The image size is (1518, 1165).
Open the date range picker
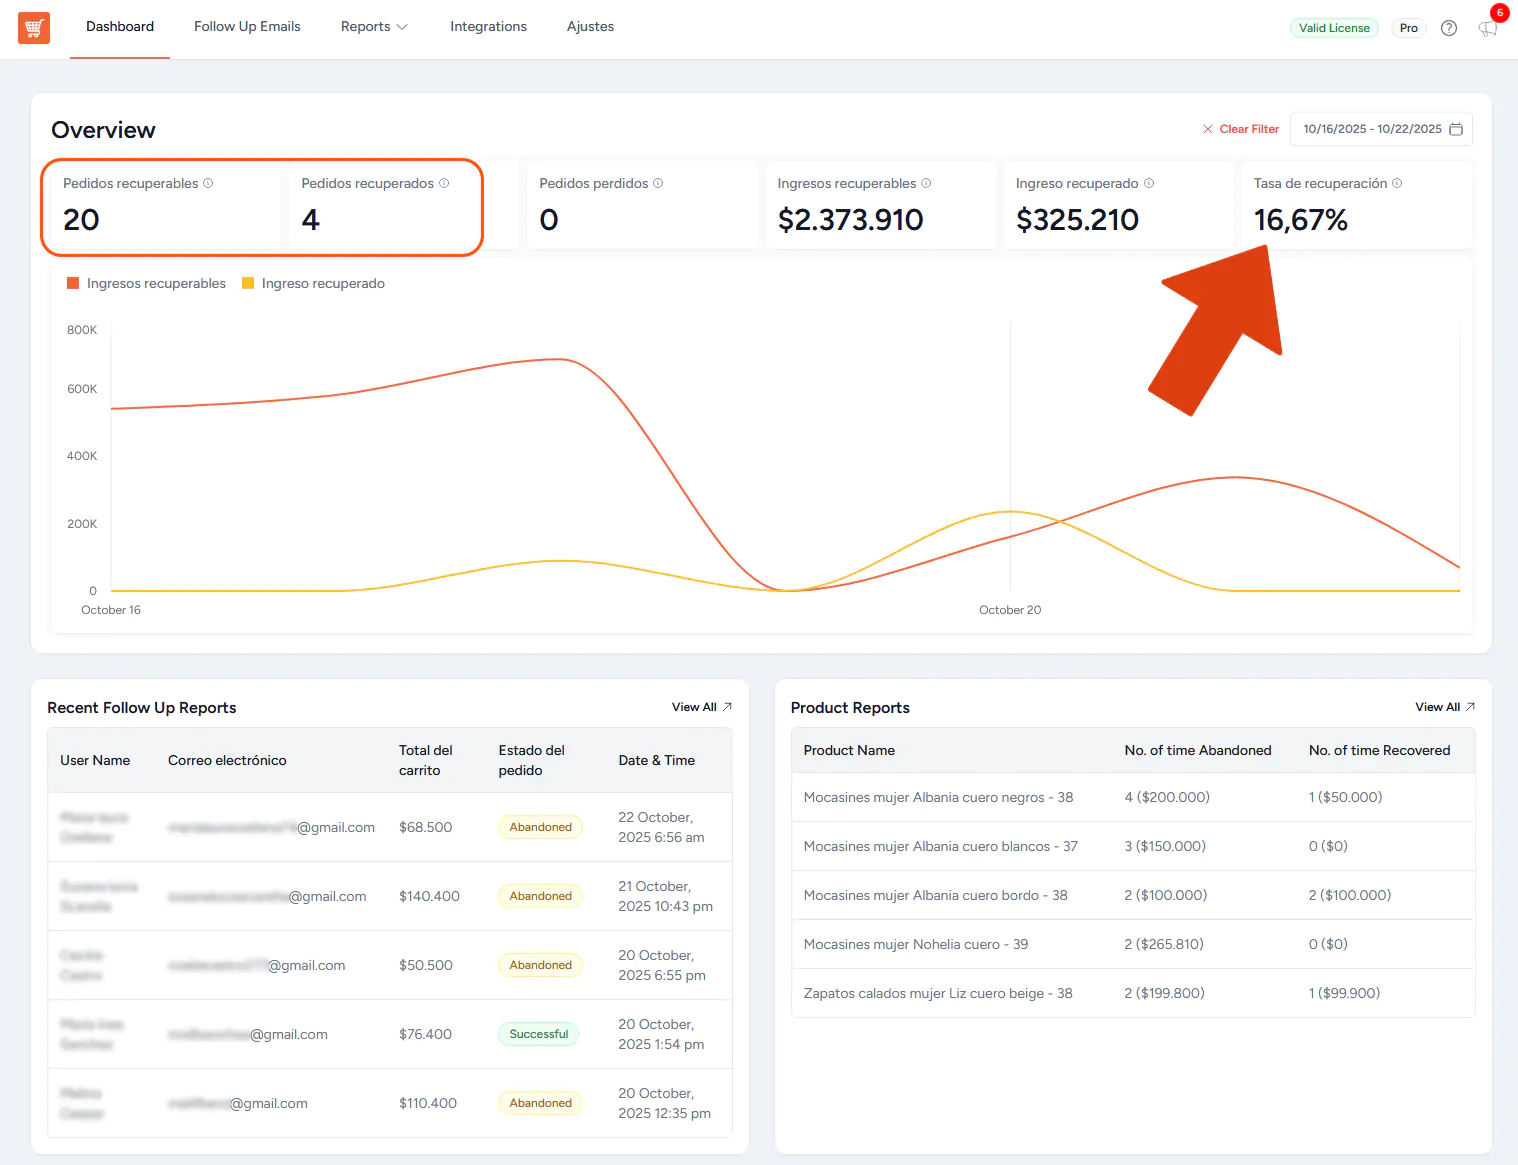tap(1381, 129)
